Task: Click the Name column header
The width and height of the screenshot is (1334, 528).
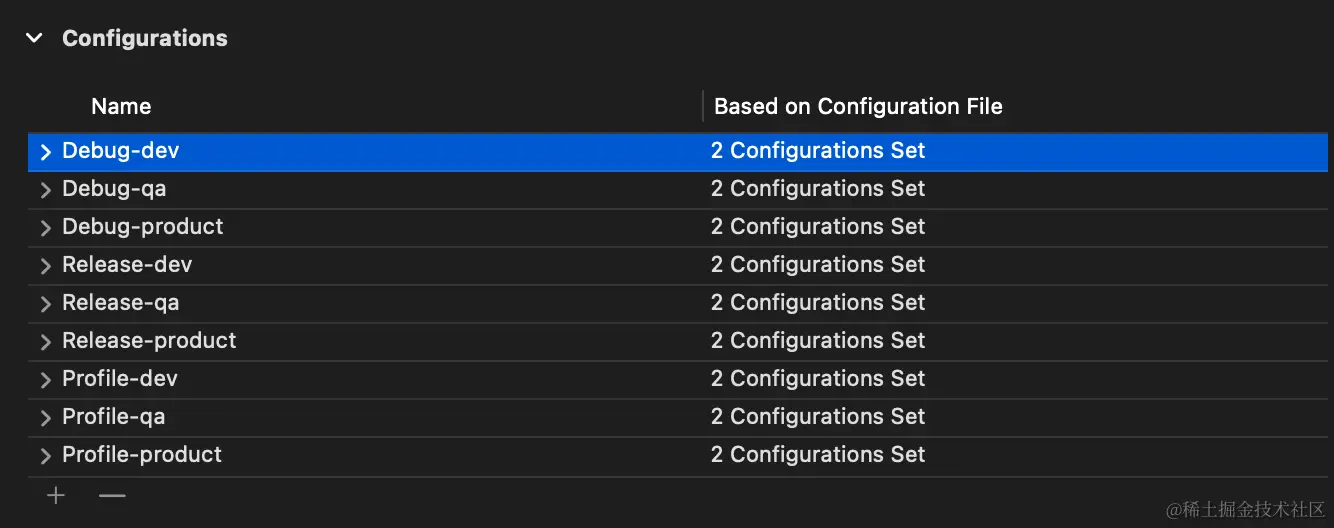Action: click(x=121, y=106)
